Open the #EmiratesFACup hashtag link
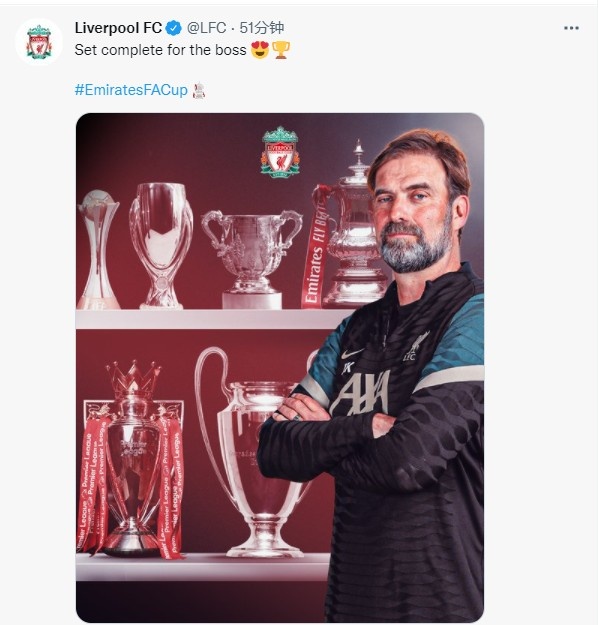598x625 pixels. [x=131, y=90]
